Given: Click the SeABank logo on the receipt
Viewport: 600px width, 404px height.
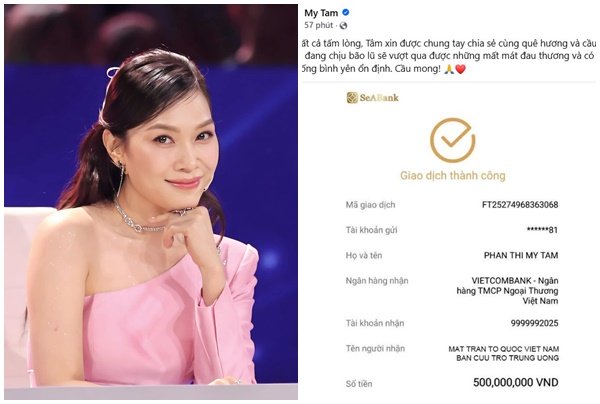Looking at the screenshot, I should [372, 98].
